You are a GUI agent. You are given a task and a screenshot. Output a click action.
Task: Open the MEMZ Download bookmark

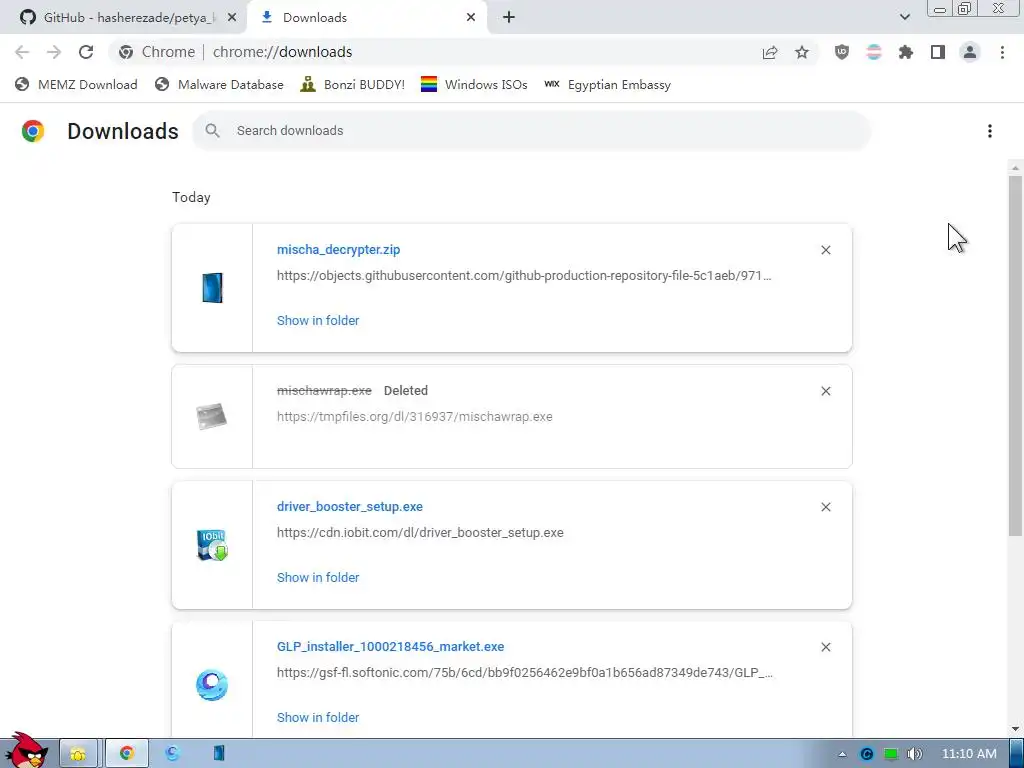pos(76,85)
